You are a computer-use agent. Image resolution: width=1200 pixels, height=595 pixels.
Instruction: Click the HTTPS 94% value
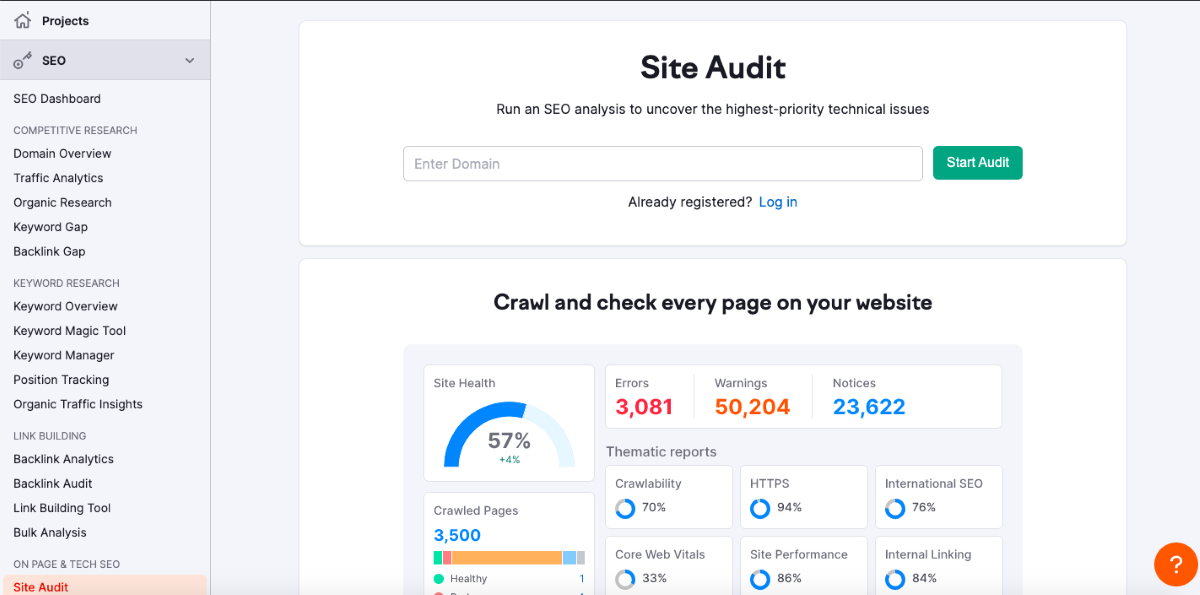tap(789, 508)
